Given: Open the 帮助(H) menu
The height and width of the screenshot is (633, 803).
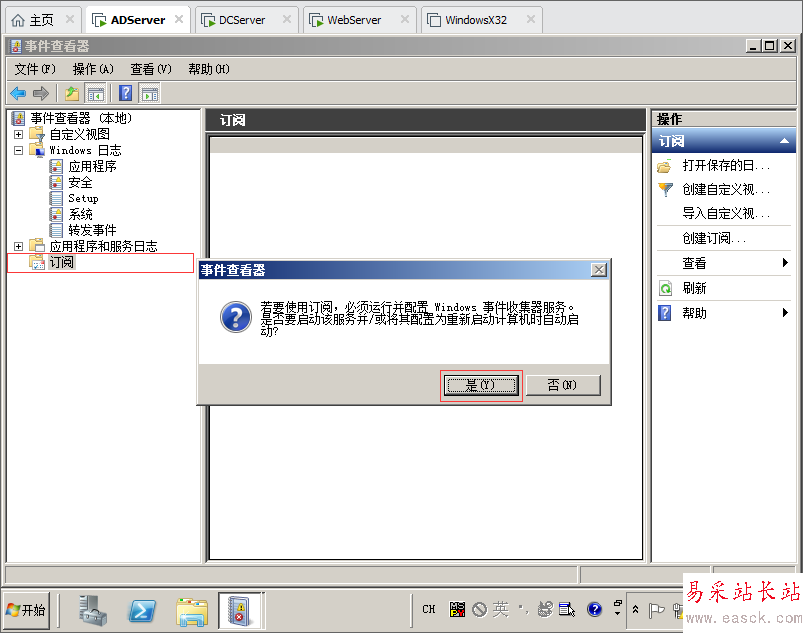Looking at the screenshot, I should click(x=208, y=69).
